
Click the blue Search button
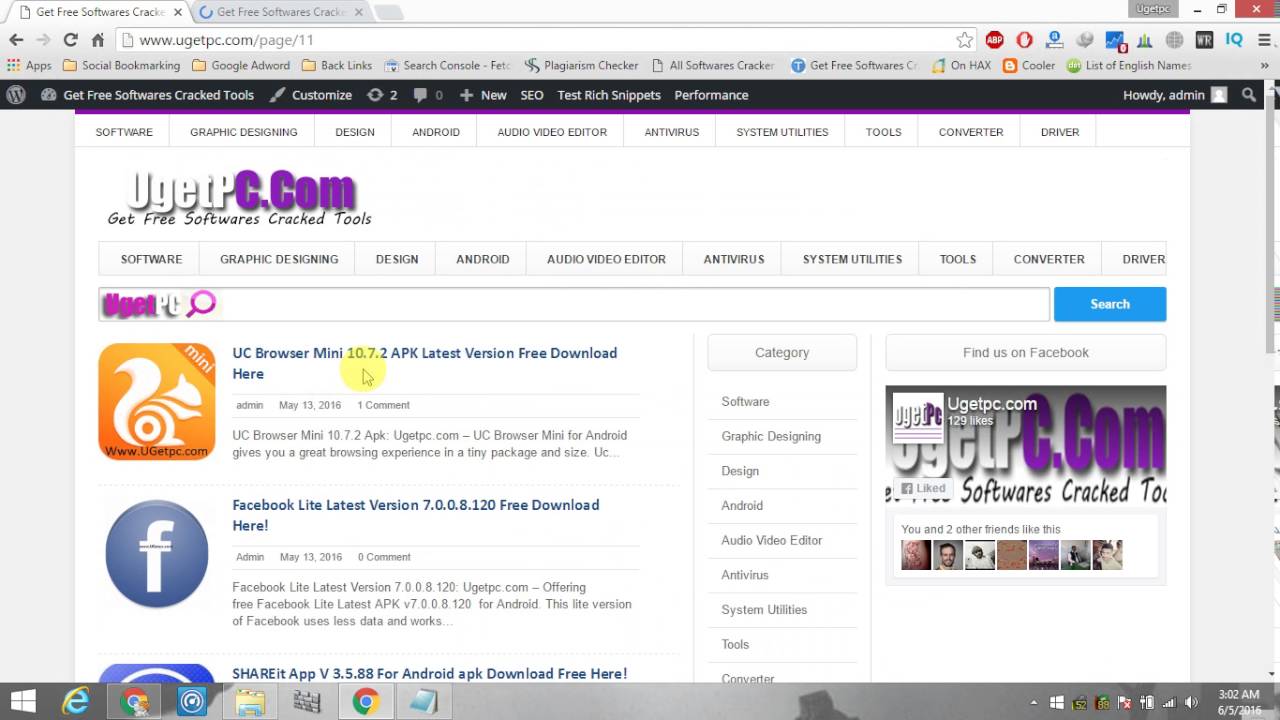1110,304
